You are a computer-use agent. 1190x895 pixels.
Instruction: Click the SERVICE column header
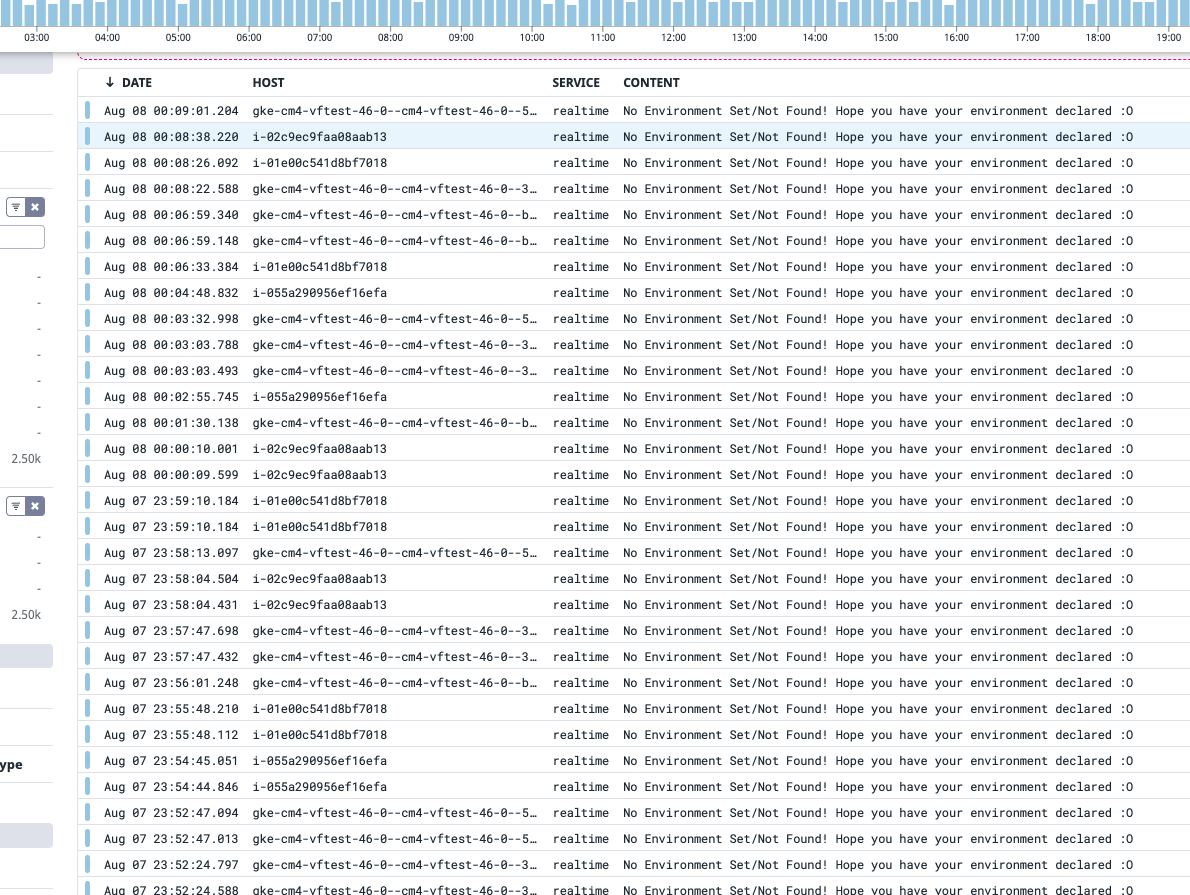[576, 83]
